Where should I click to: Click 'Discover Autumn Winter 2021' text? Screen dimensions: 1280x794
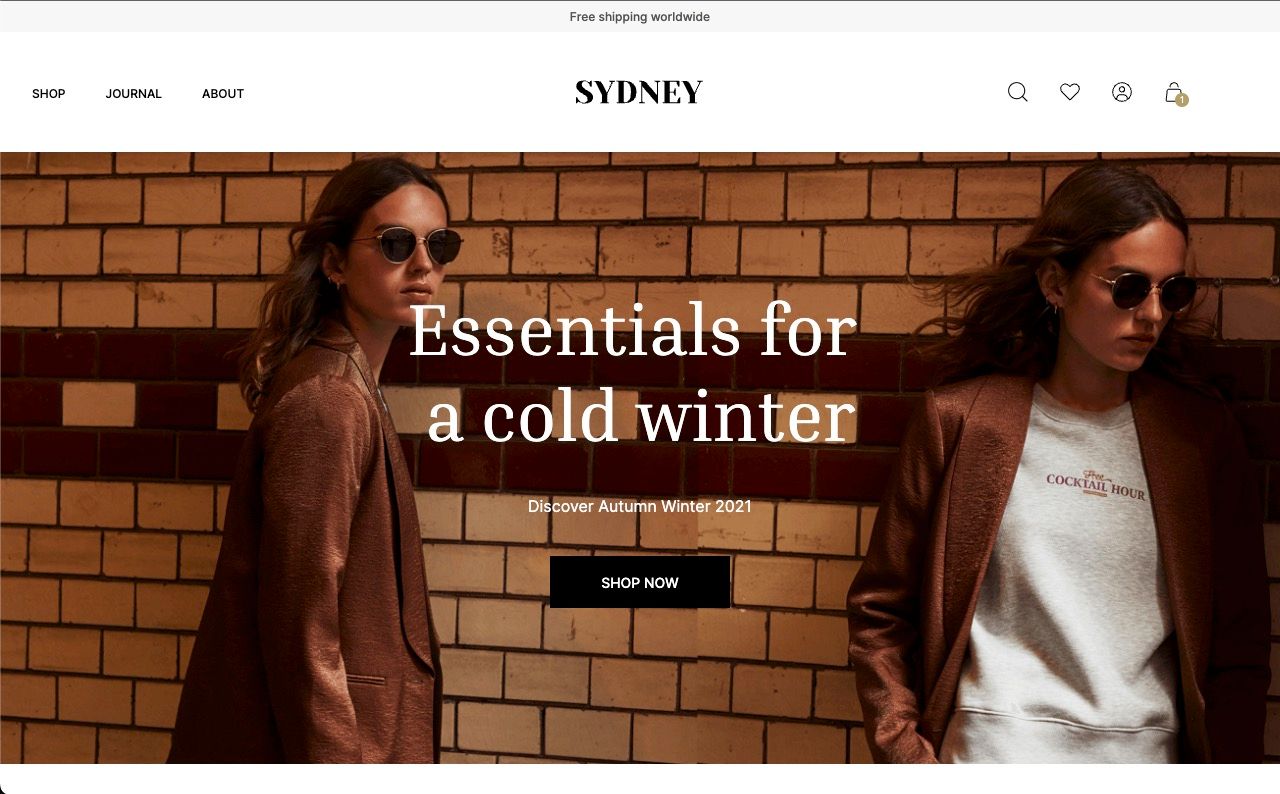pyautogui.click(x=640, y=506)
